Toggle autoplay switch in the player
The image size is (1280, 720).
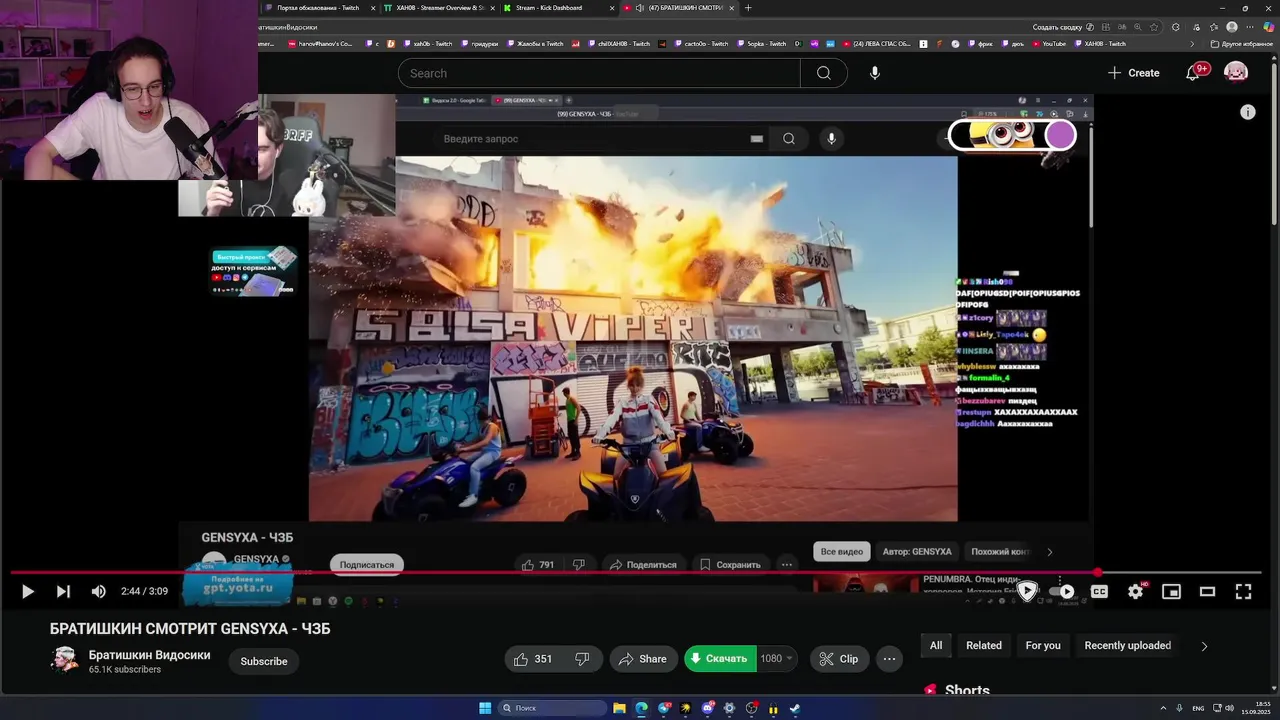point(1063,591)
